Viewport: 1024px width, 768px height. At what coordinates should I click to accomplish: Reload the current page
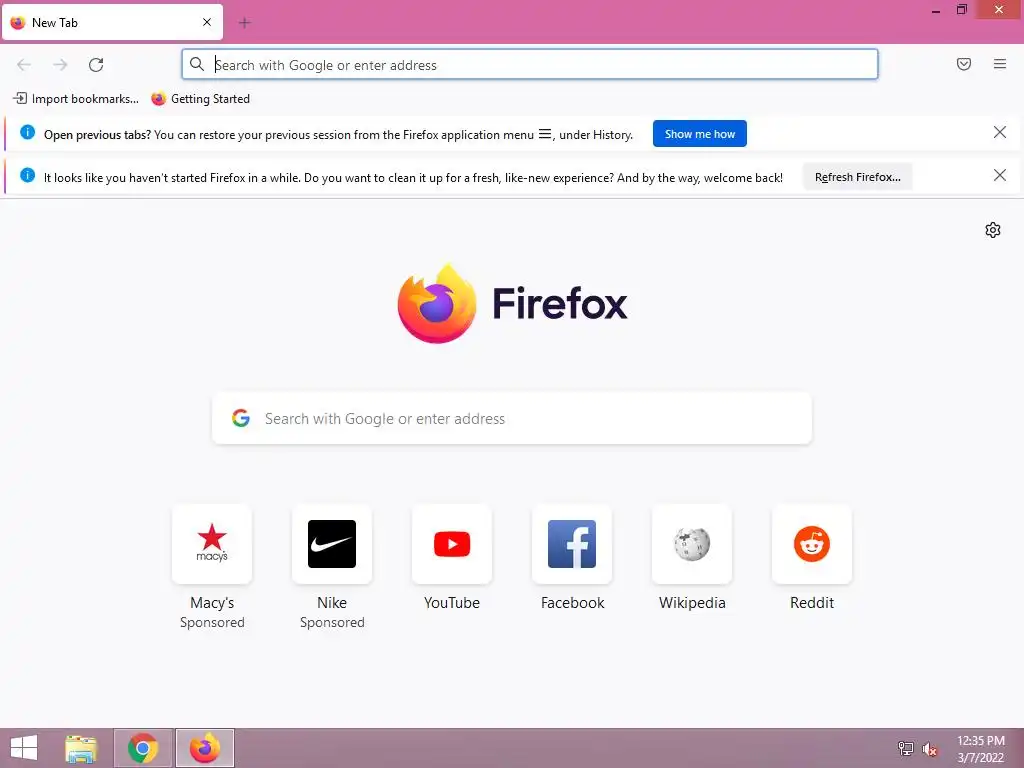pyautogui.click(x=96, y=64)
